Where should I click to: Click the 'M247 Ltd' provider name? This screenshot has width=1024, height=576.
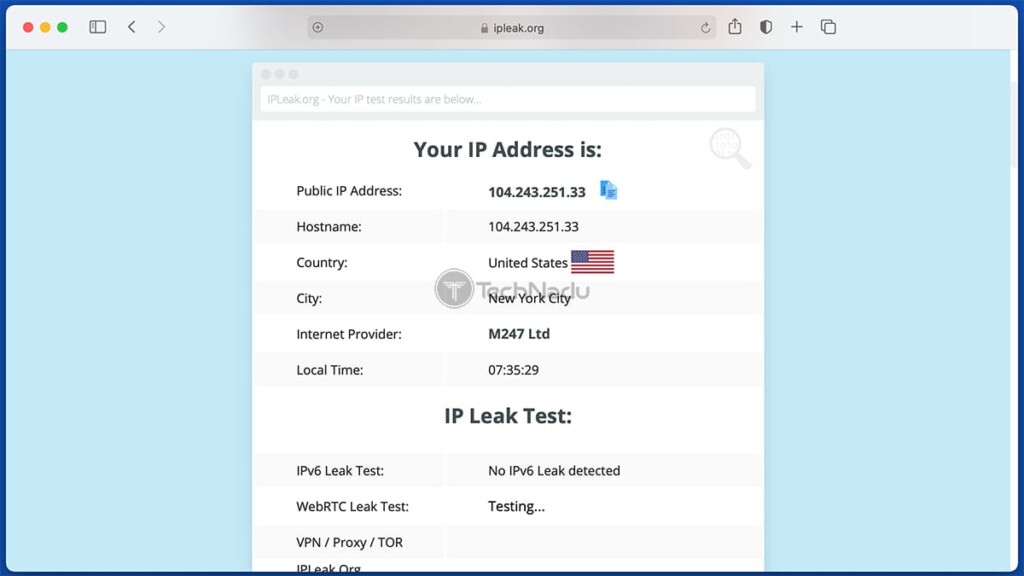pos(519,334)
